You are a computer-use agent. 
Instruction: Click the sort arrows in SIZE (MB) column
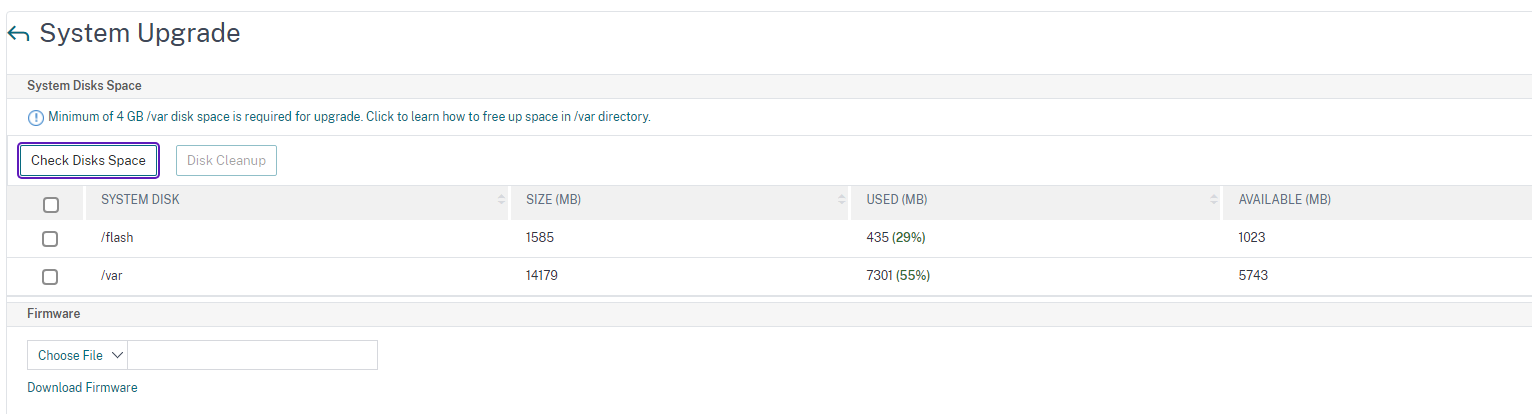click(842, 200)
